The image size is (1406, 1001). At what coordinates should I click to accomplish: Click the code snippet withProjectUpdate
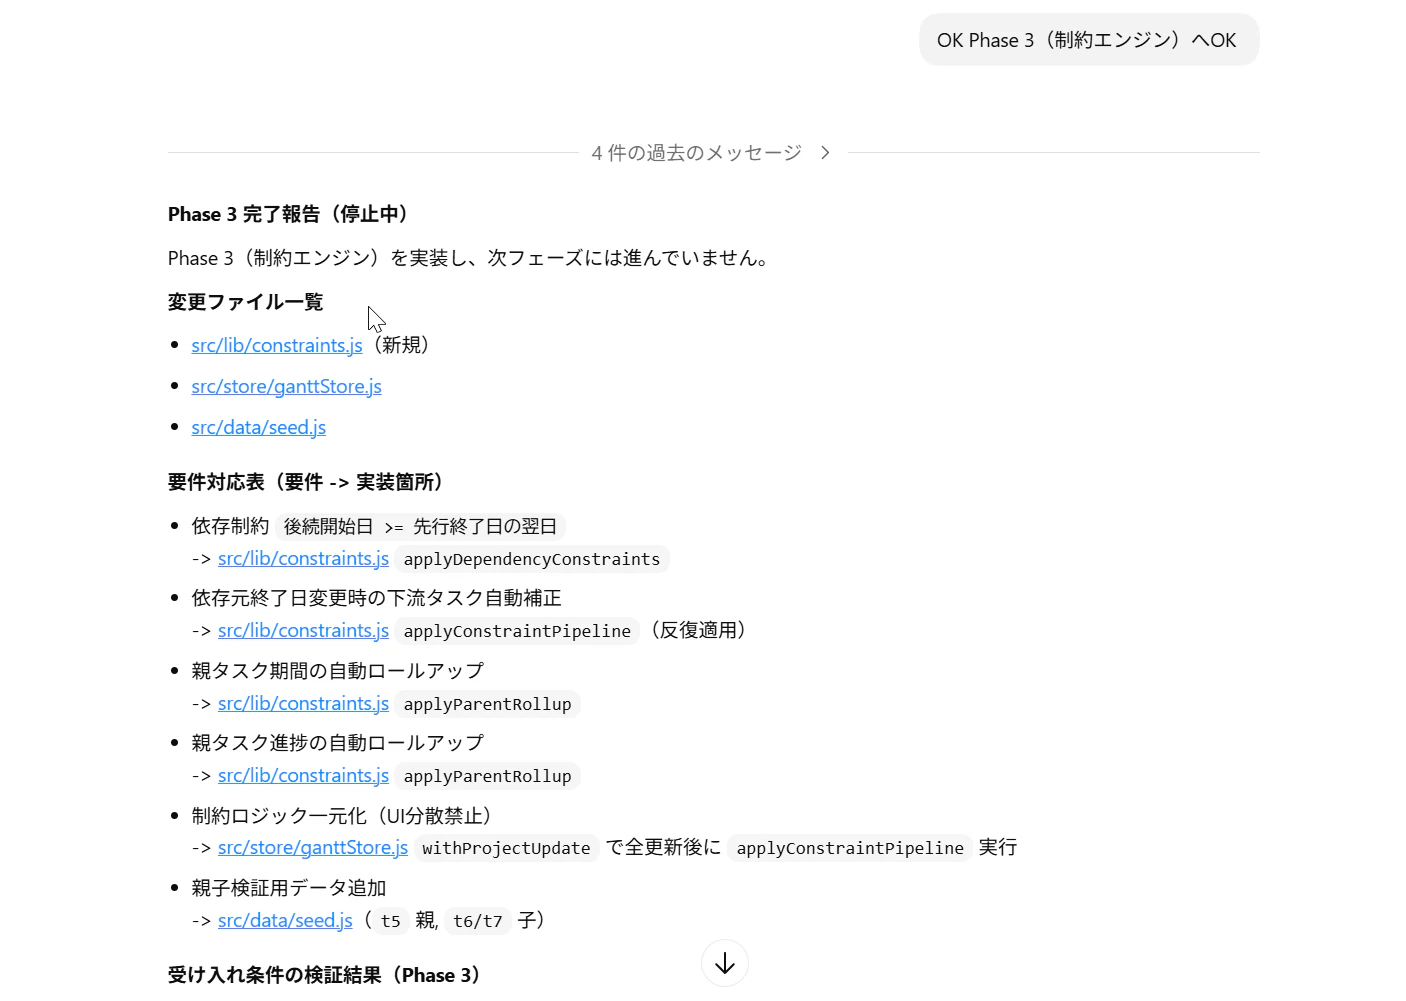(506, 848)
